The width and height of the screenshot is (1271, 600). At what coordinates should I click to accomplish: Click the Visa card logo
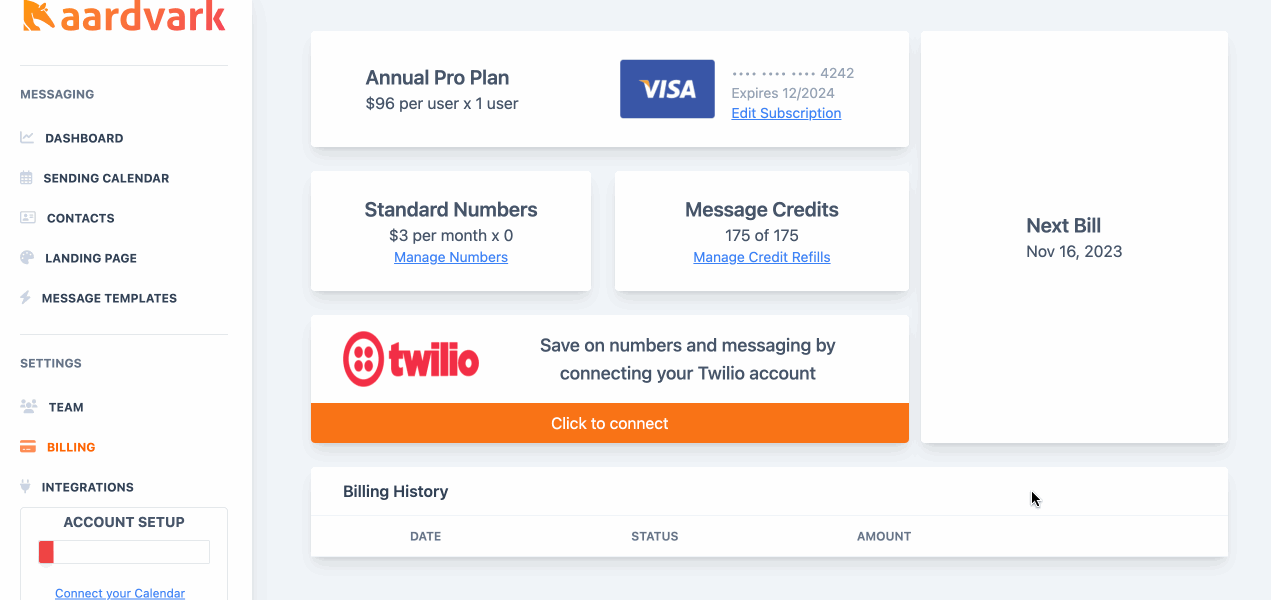667,89
